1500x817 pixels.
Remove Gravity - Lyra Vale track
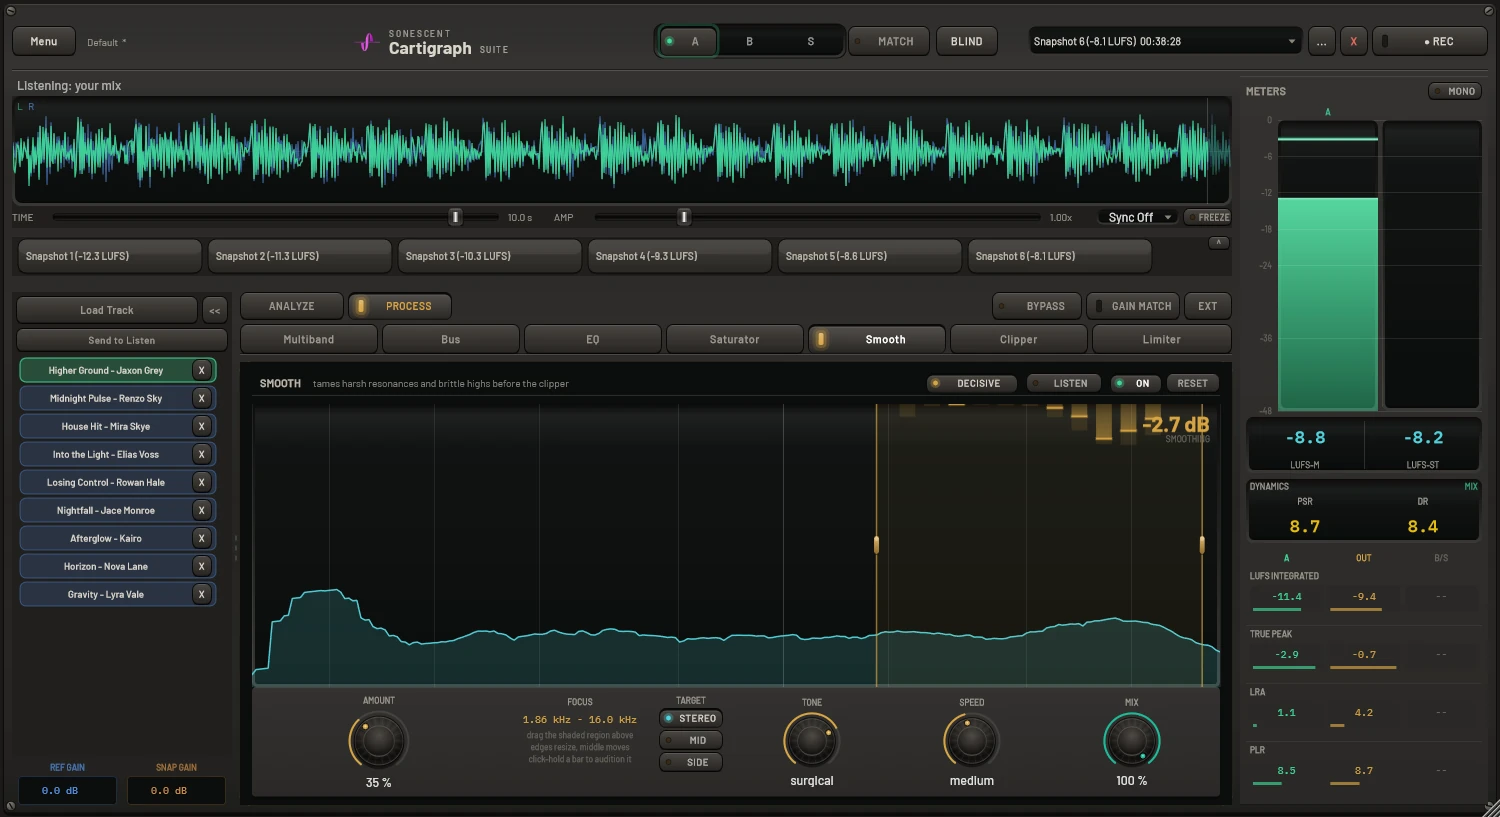(x=201, y=594)
